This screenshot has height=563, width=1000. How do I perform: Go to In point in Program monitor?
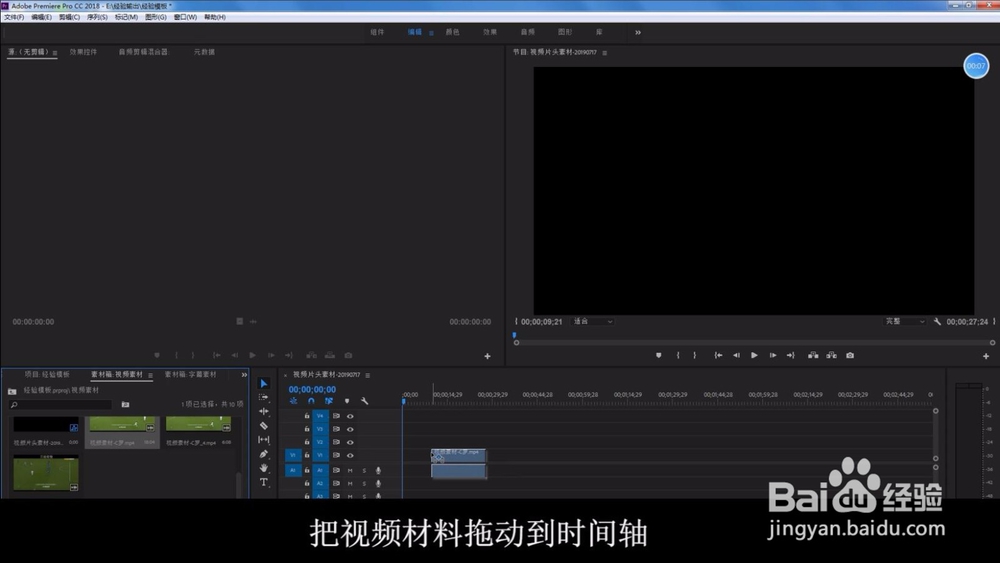tap(718, 355)
